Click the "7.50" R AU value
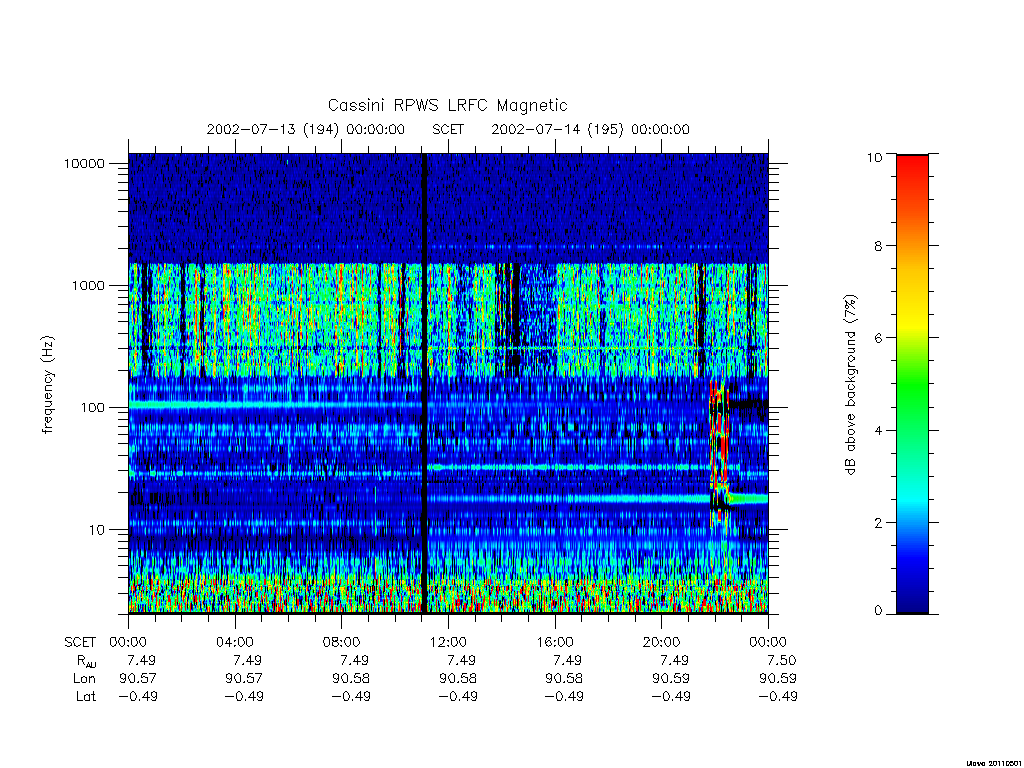The width and height of the screenshot is (1024, 768). (x=782, y=660)
